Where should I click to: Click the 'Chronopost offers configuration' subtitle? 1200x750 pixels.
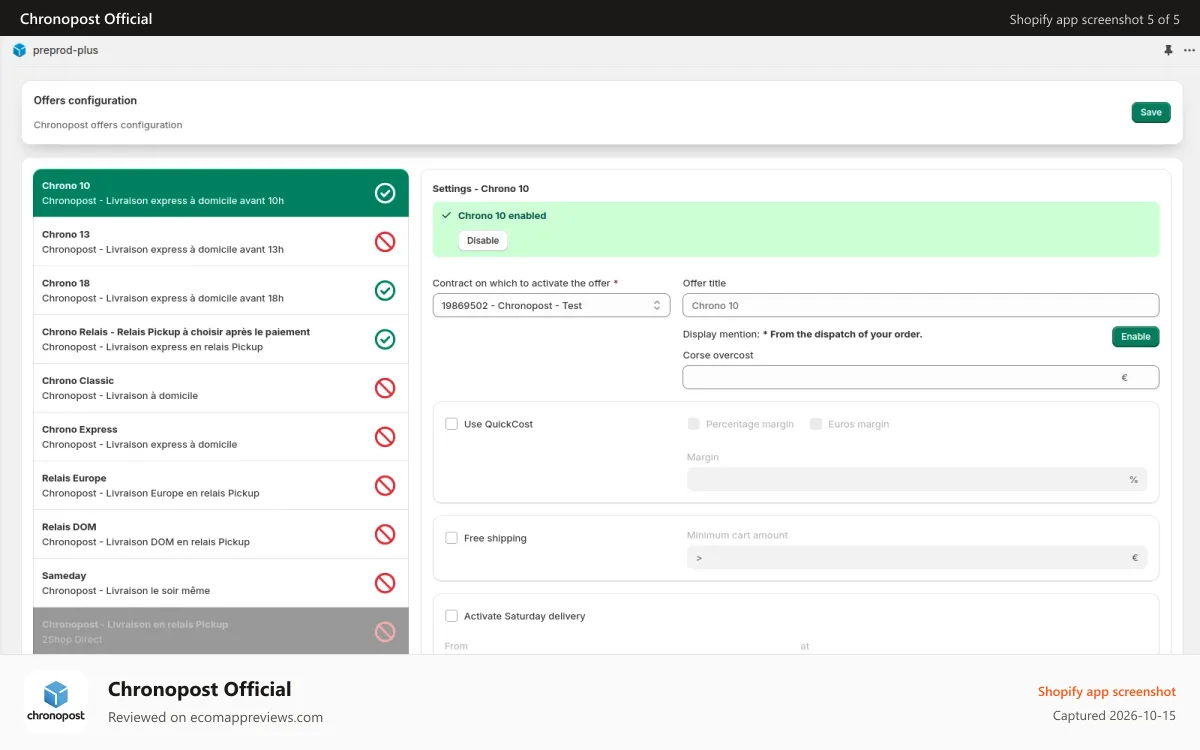pos(108,125)
